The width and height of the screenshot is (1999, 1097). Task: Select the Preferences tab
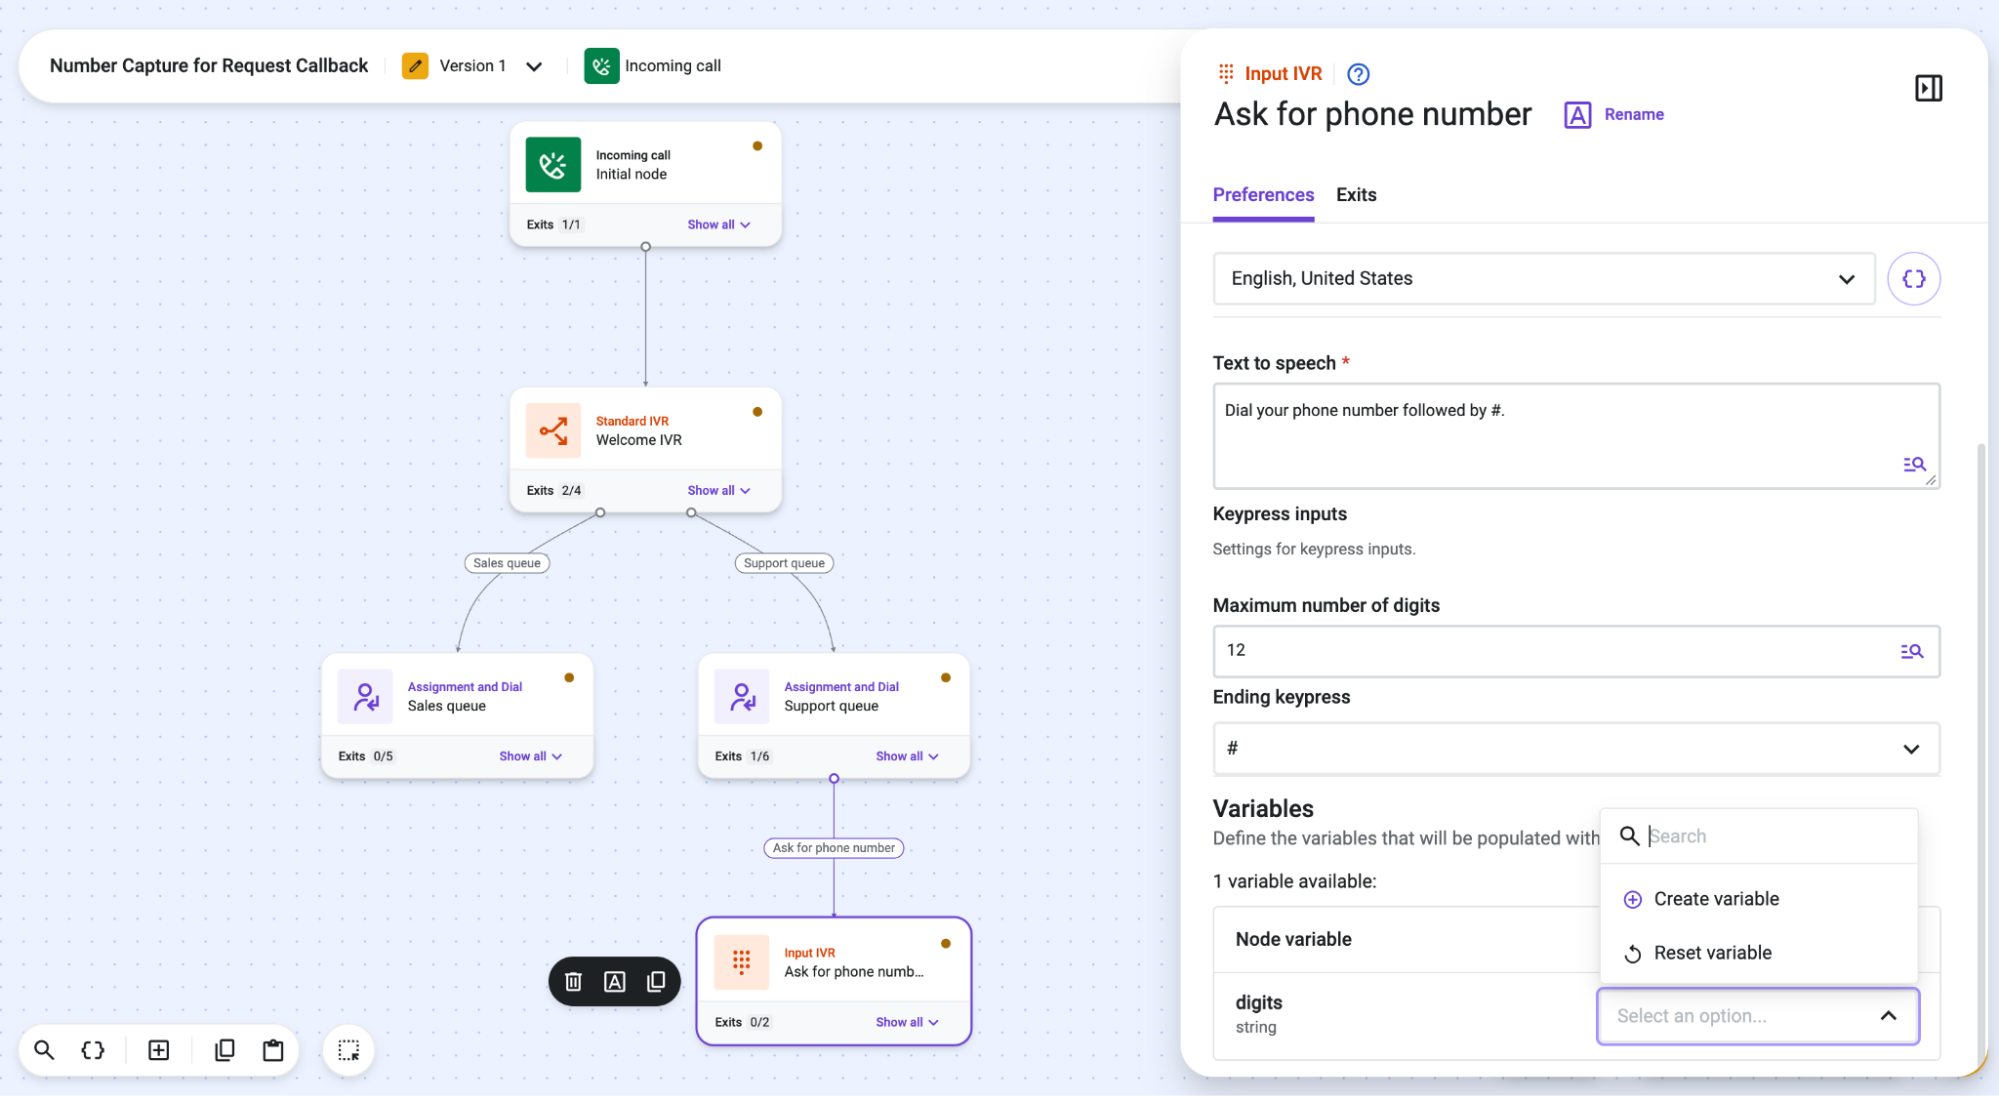(1263, 195)
